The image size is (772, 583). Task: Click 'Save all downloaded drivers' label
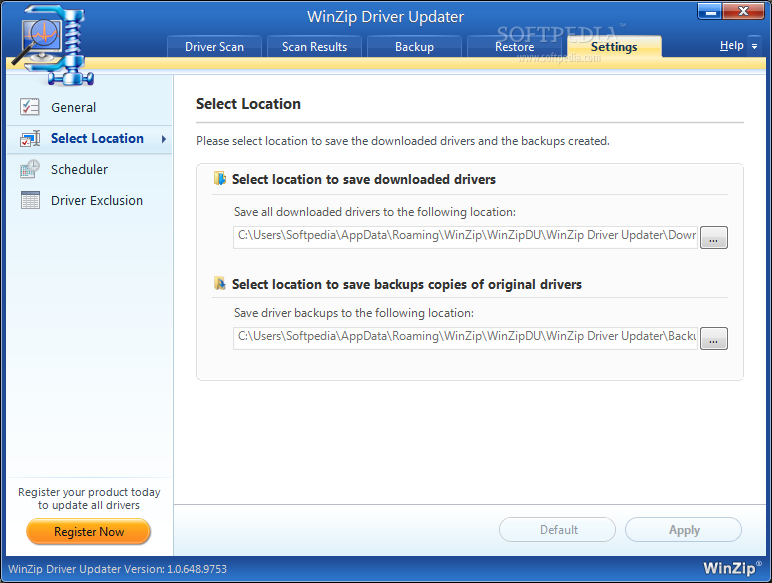tap(375, 212)
